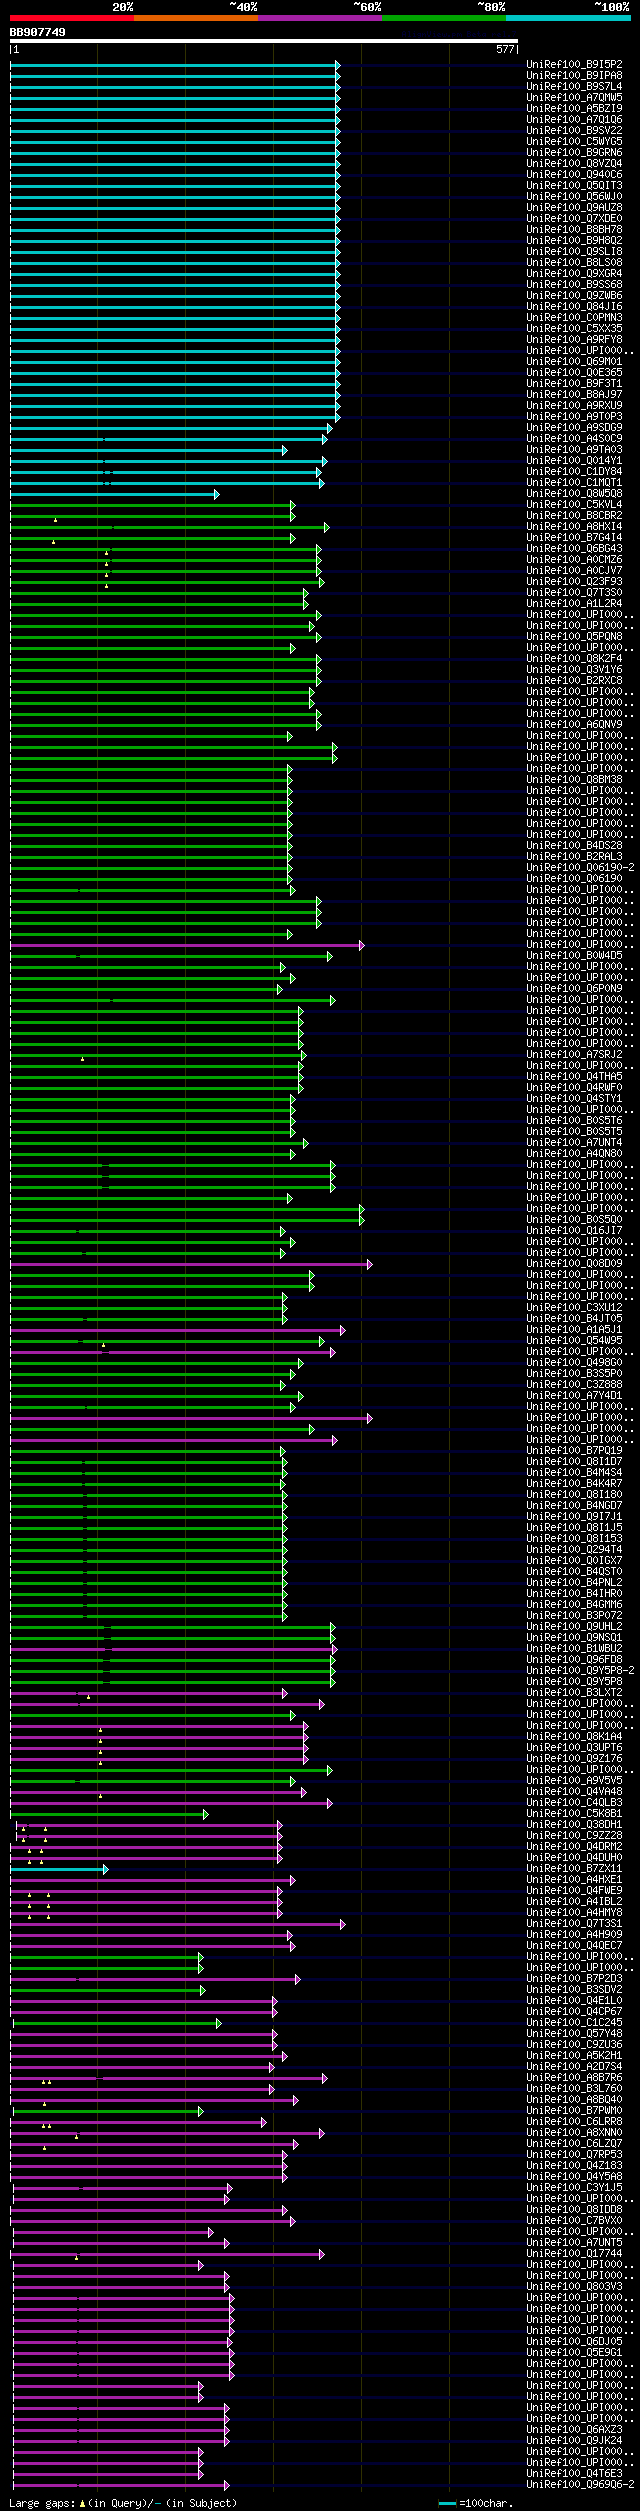The height and width of the screenshot is (2511, 640).
Task: Select the UniRef100_Q4THA5 label
Action: (x=574, y=1076)
